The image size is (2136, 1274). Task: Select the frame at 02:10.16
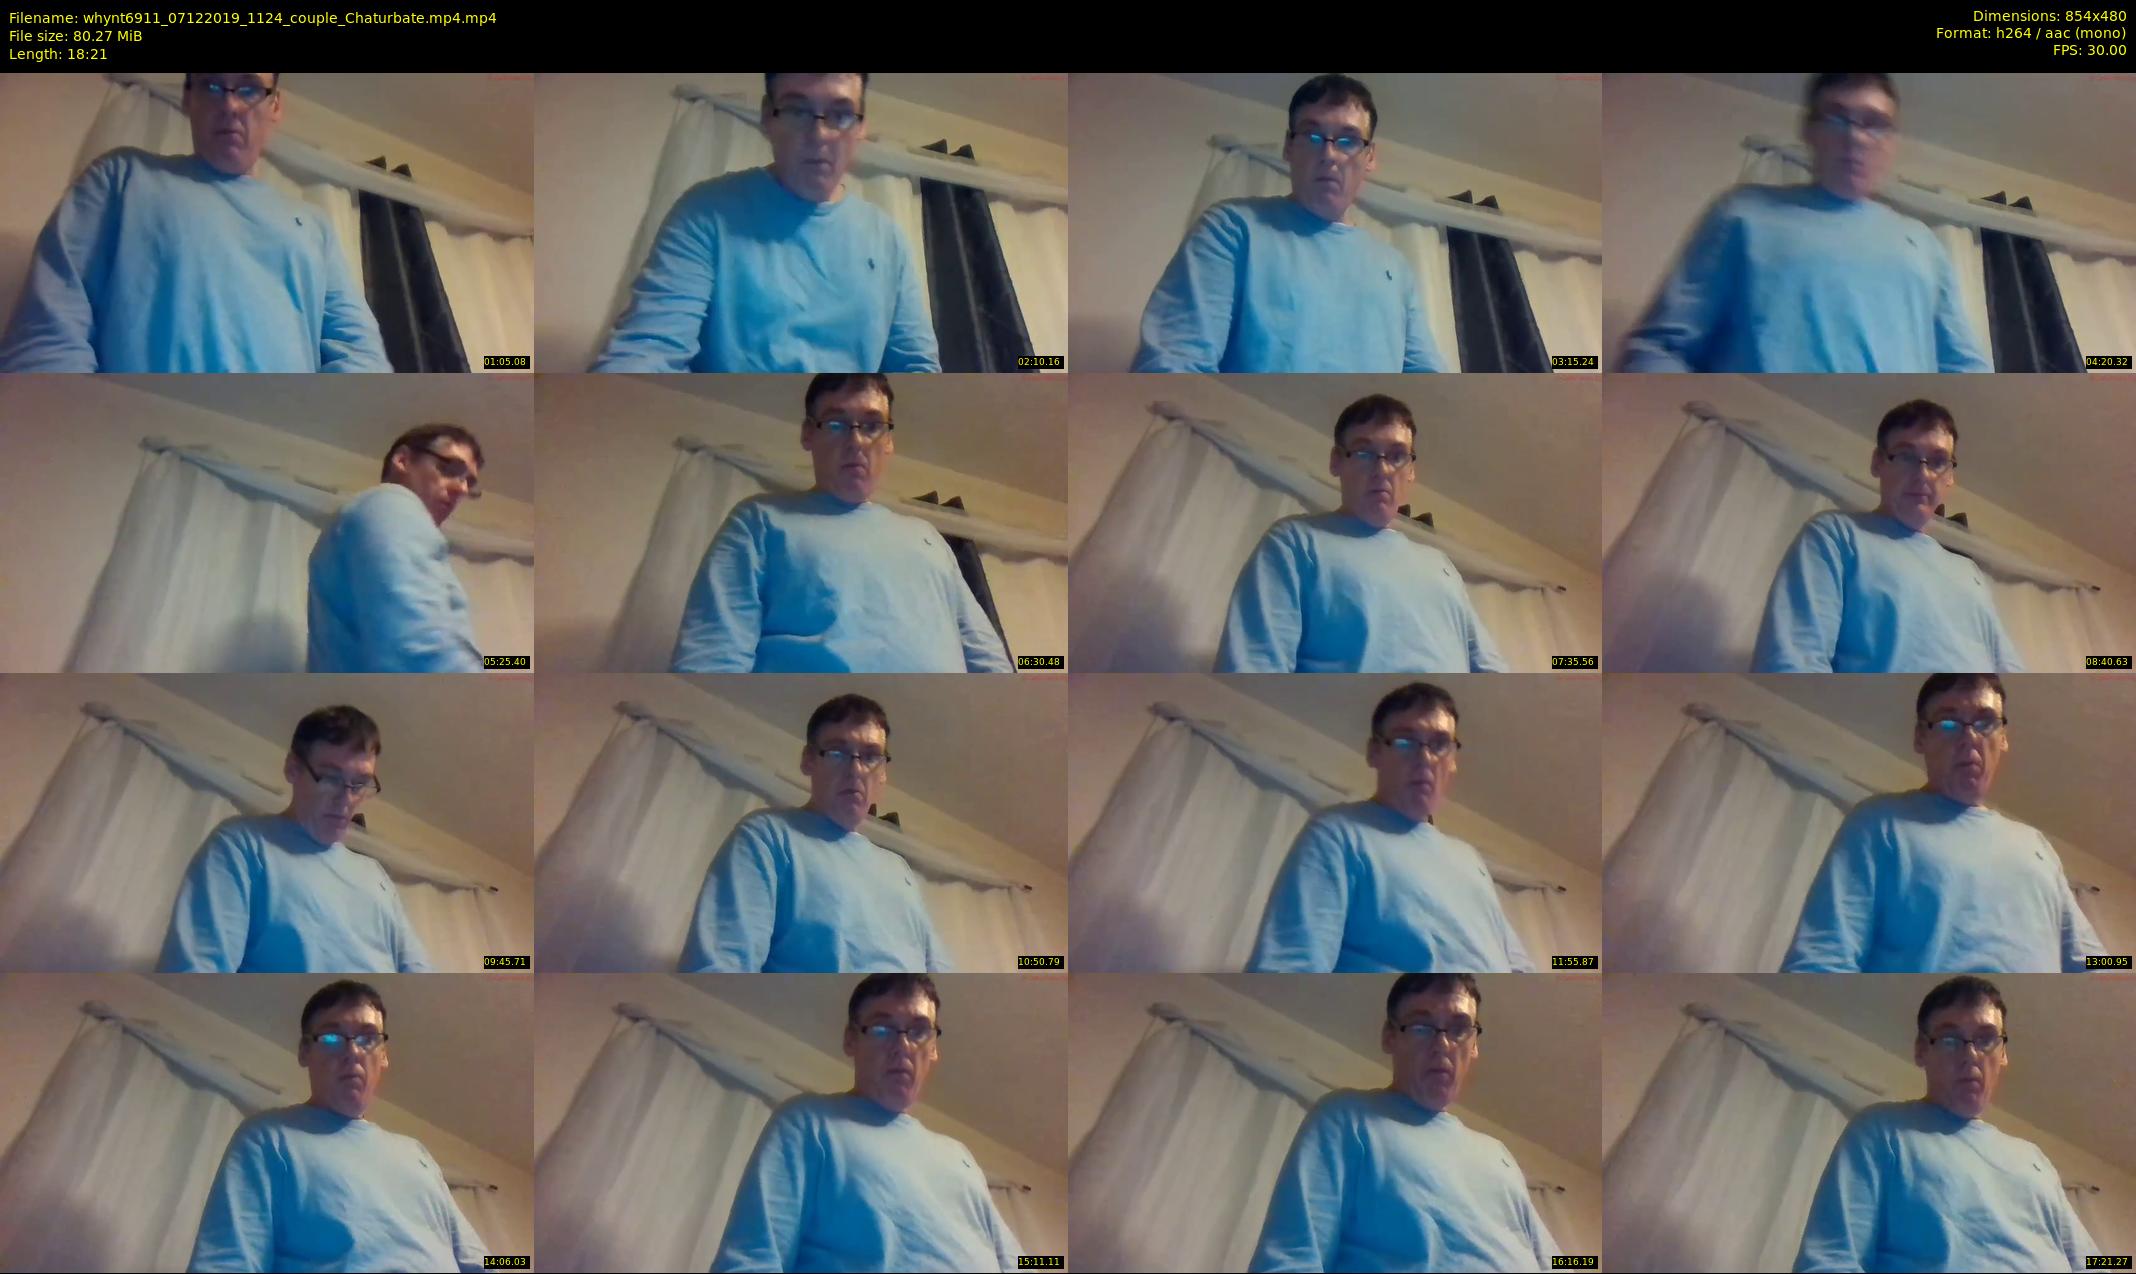(800, 222)
